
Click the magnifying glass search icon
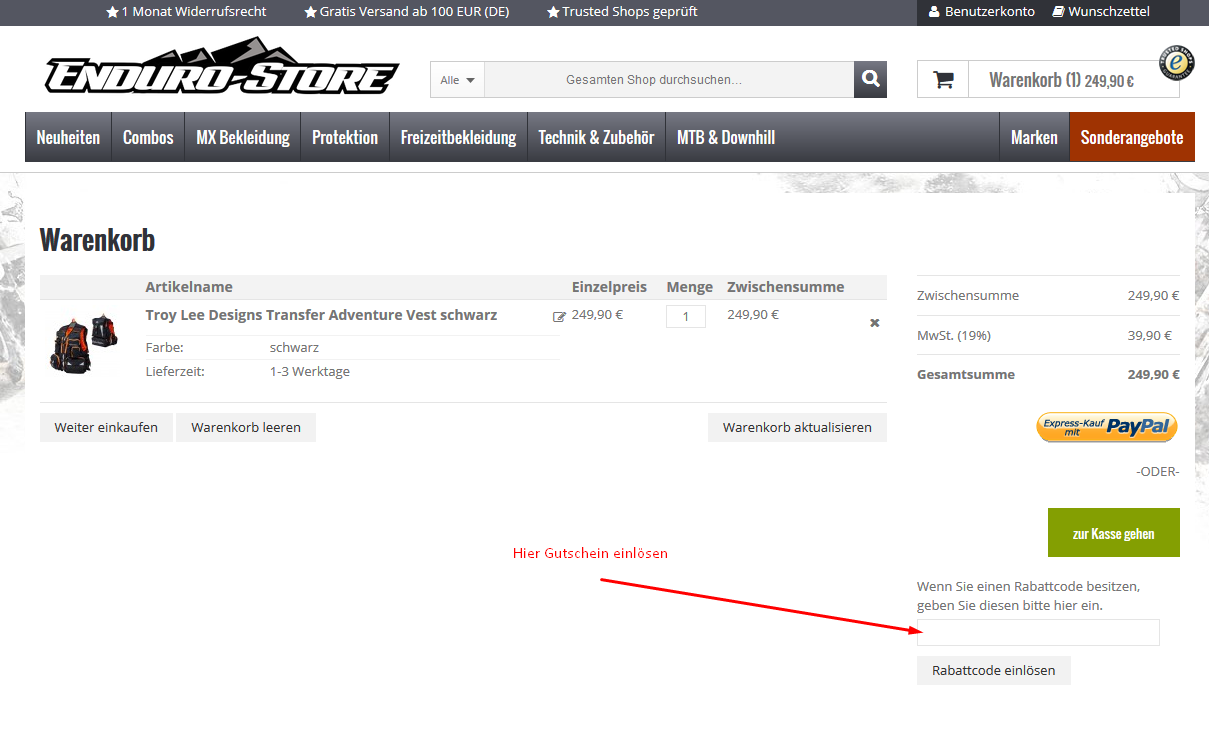(870, 79)
